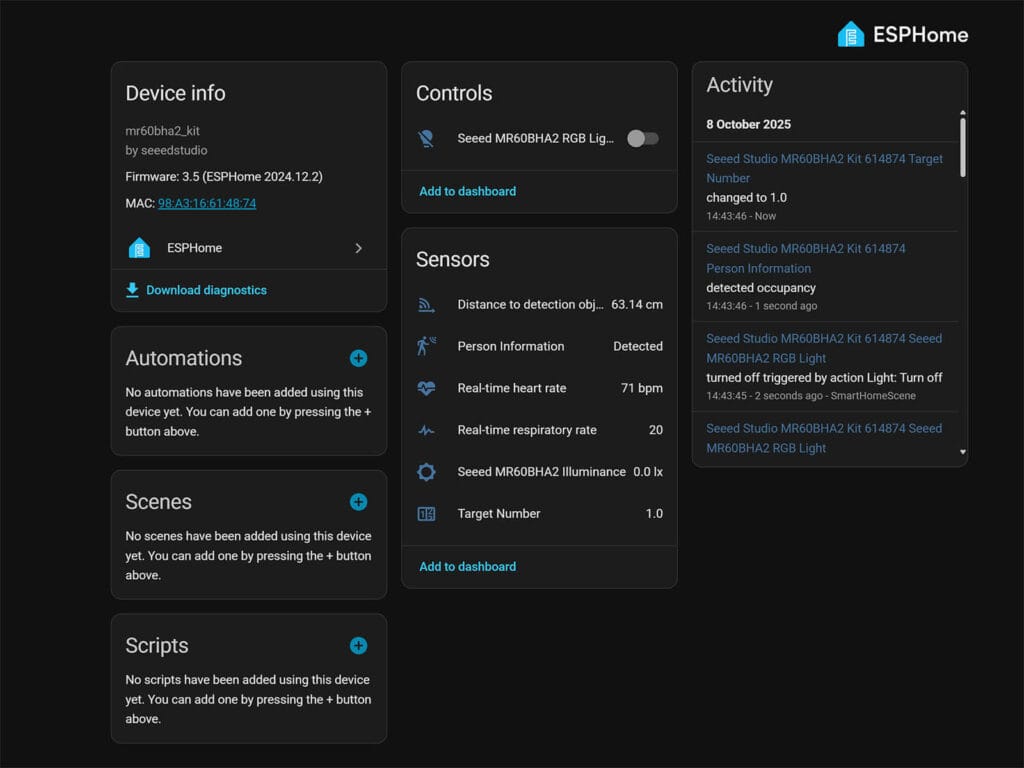Viewport: 1024px width, 768px height.
Task: Click the Illuminance sensor icon
Action: pos(426,472)
